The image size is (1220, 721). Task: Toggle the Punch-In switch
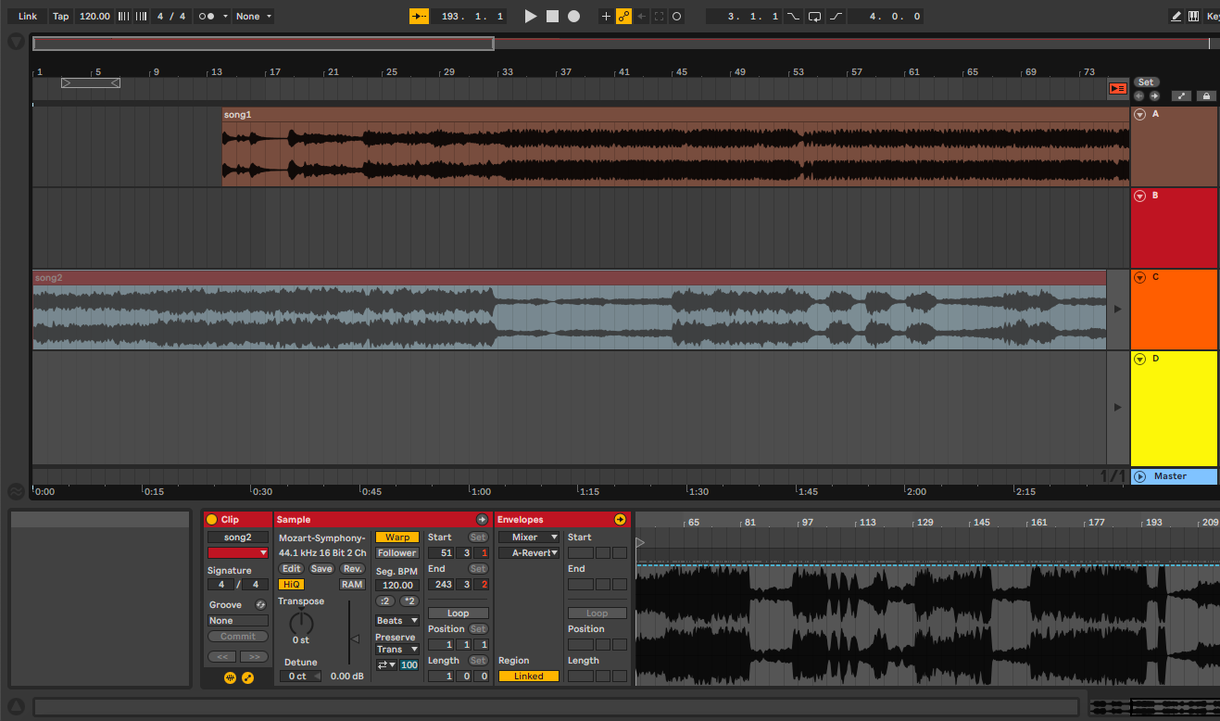tap(793, 16)
